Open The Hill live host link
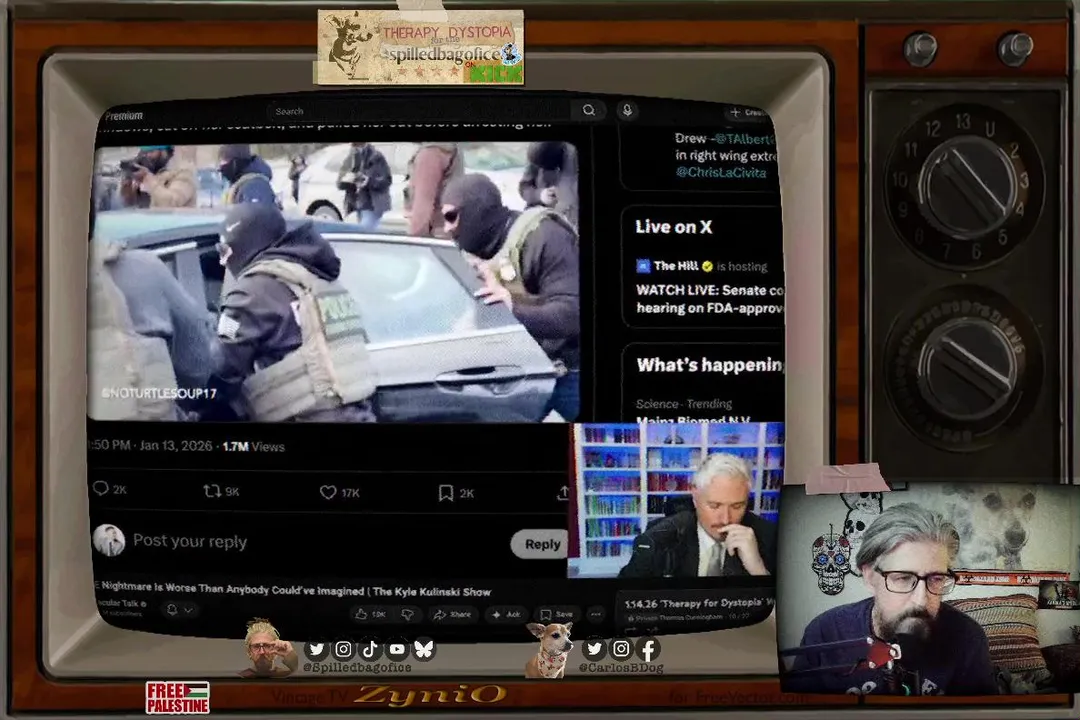This screenshot has width=1080, height=720. tap(675, 266)
